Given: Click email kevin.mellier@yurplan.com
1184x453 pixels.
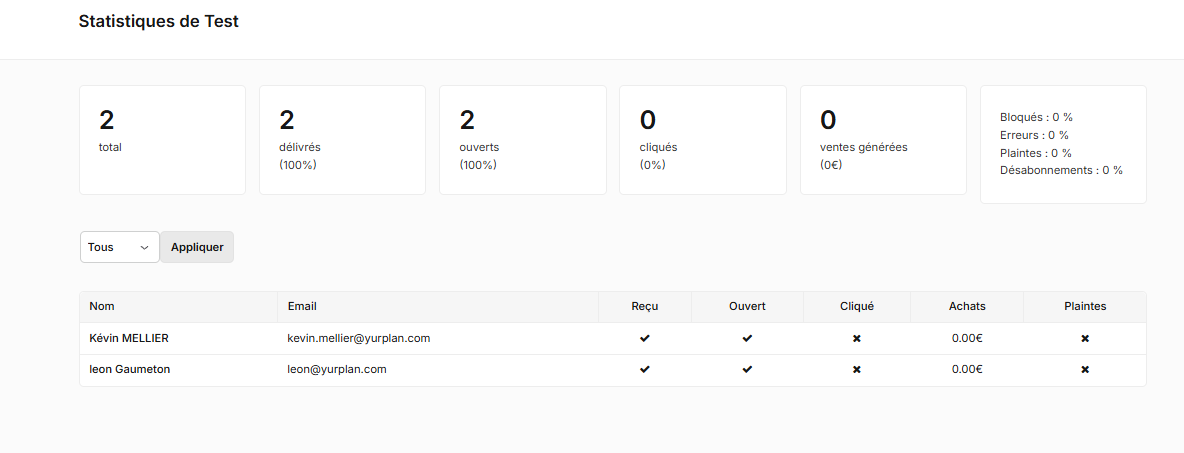Looking at the screenshot, I should pos(359,338).
